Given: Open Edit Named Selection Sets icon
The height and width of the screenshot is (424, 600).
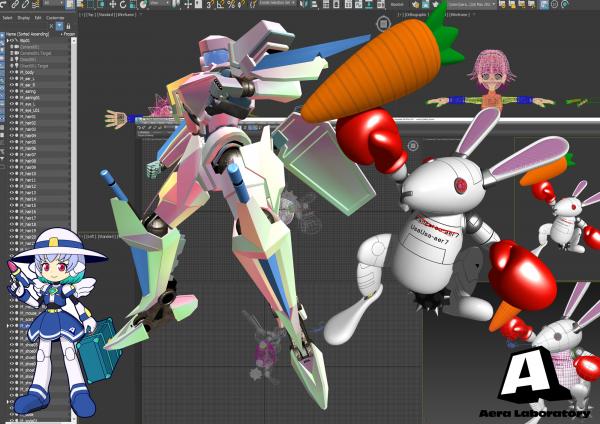Looking at the screenshot, I should (253, 4).
